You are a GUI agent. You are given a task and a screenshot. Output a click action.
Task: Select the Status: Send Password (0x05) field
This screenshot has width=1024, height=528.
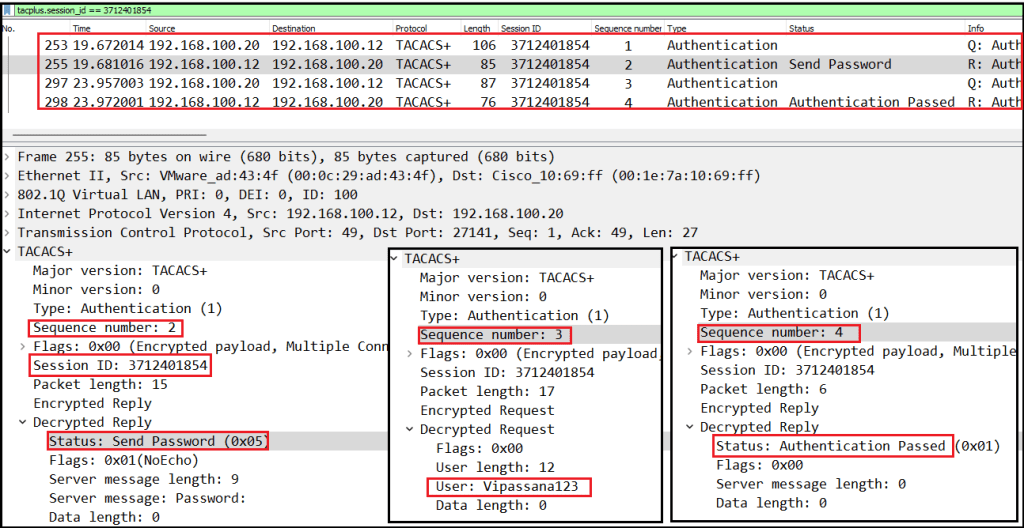157,442
